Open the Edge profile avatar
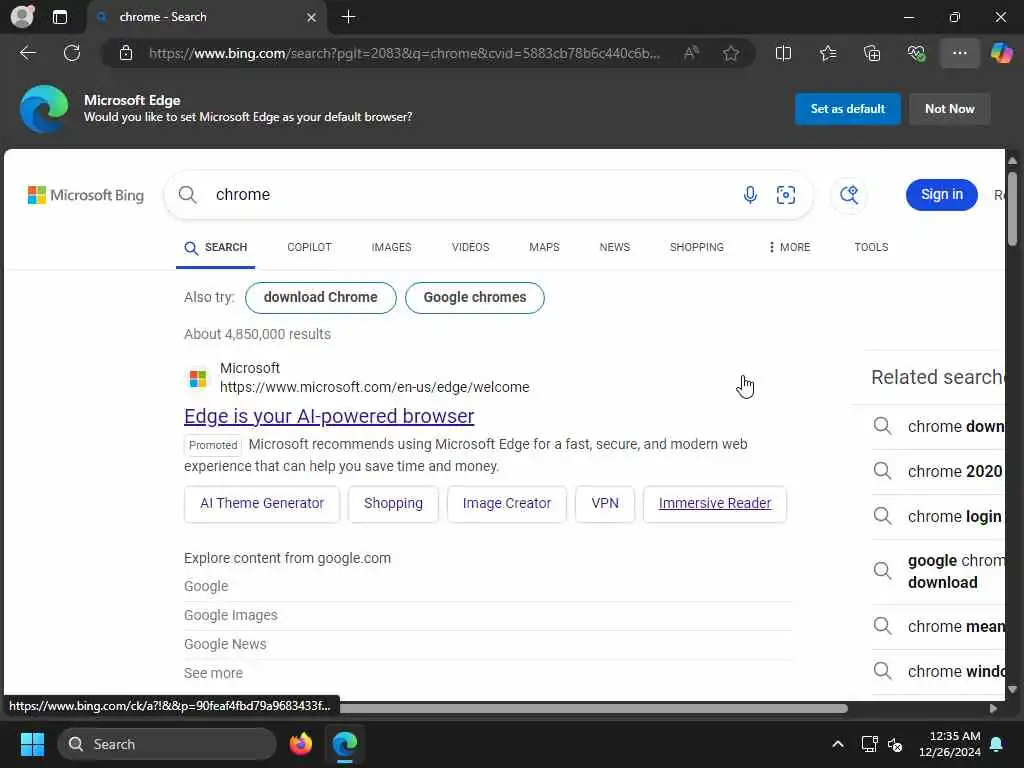This screenshot has height=768, width=1024. (x=22, y=16)
